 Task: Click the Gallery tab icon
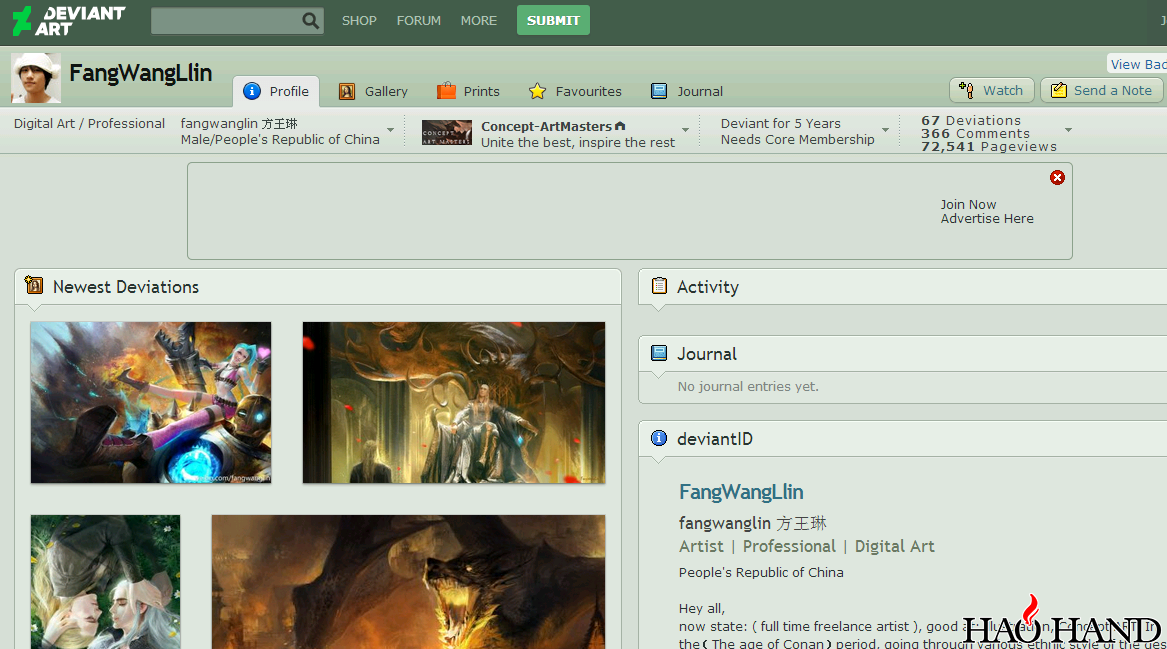pyautogui.click(x=347, y=92)
